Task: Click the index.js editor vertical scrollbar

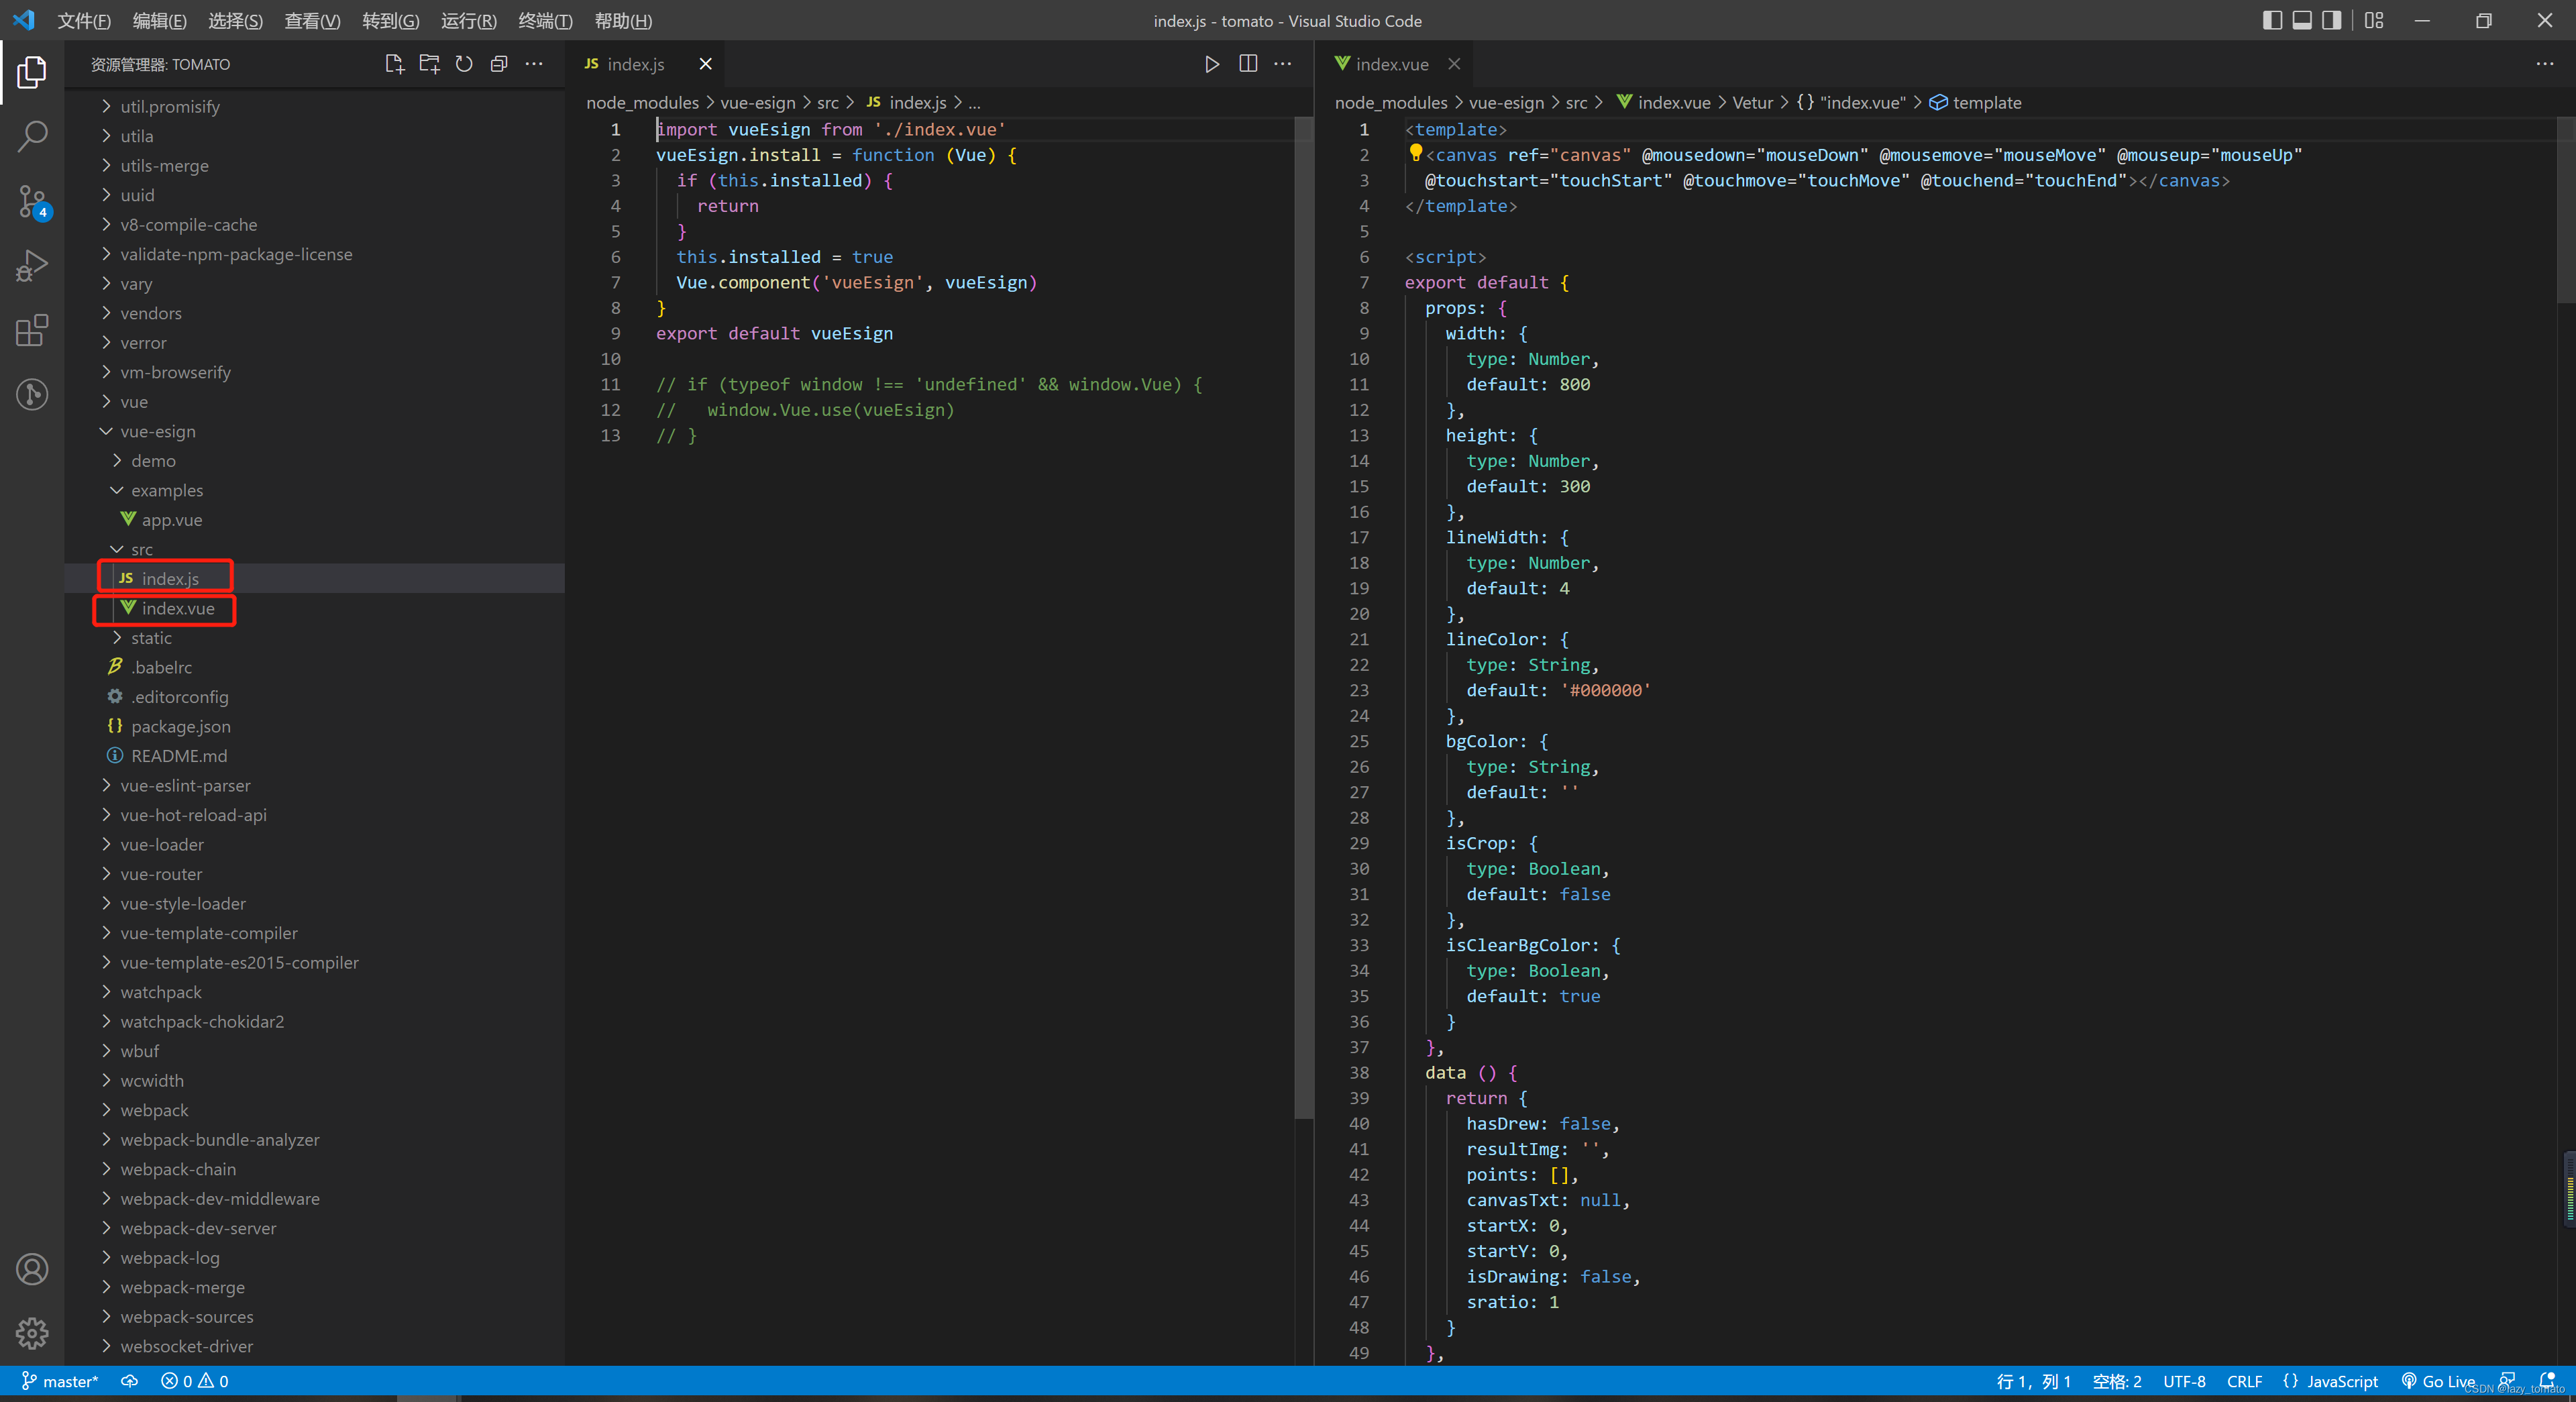Action: point(1303,617)
